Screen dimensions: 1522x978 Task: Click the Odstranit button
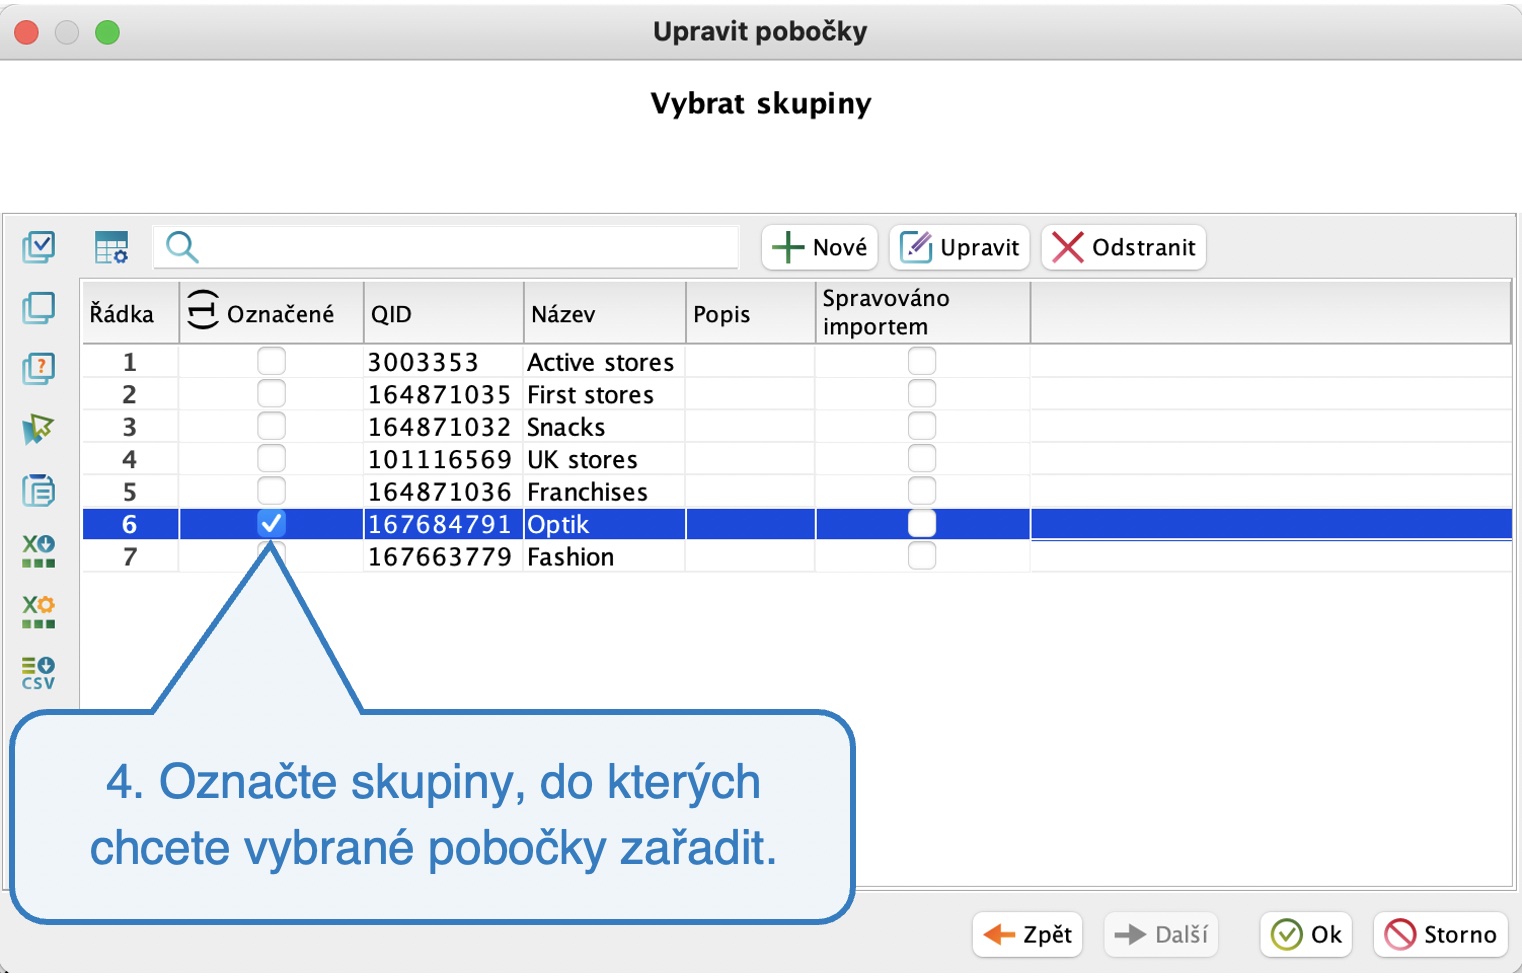[1124, 247]
